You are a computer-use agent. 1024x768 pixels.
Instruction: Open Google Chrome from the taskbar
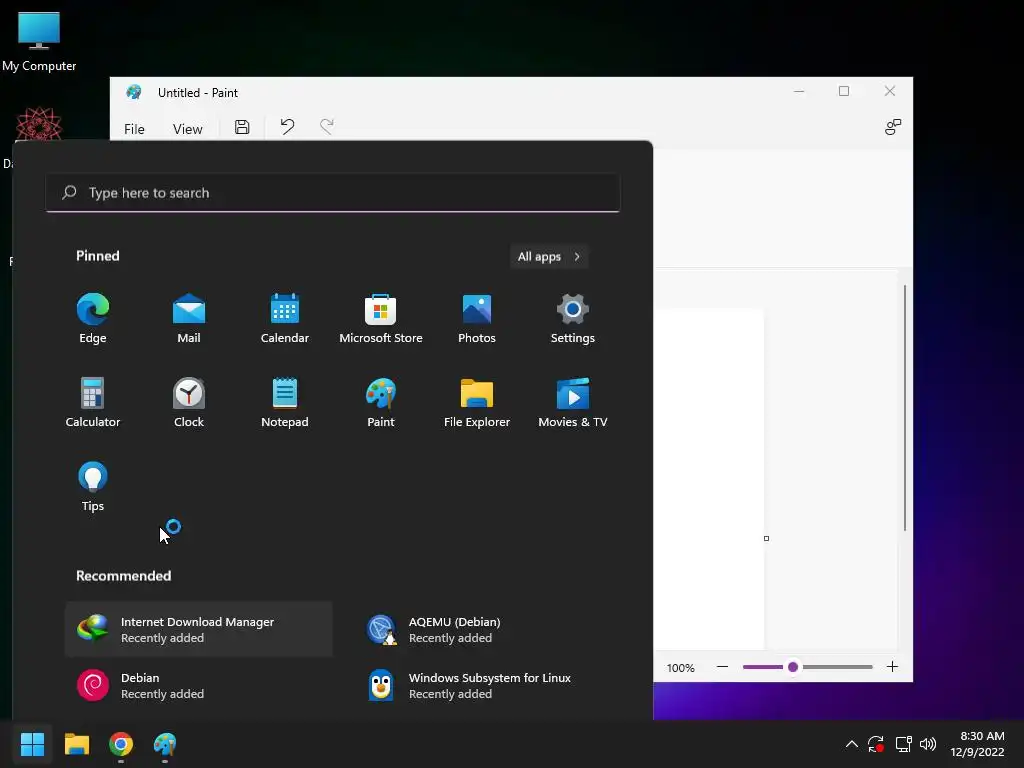pos(121,744)
